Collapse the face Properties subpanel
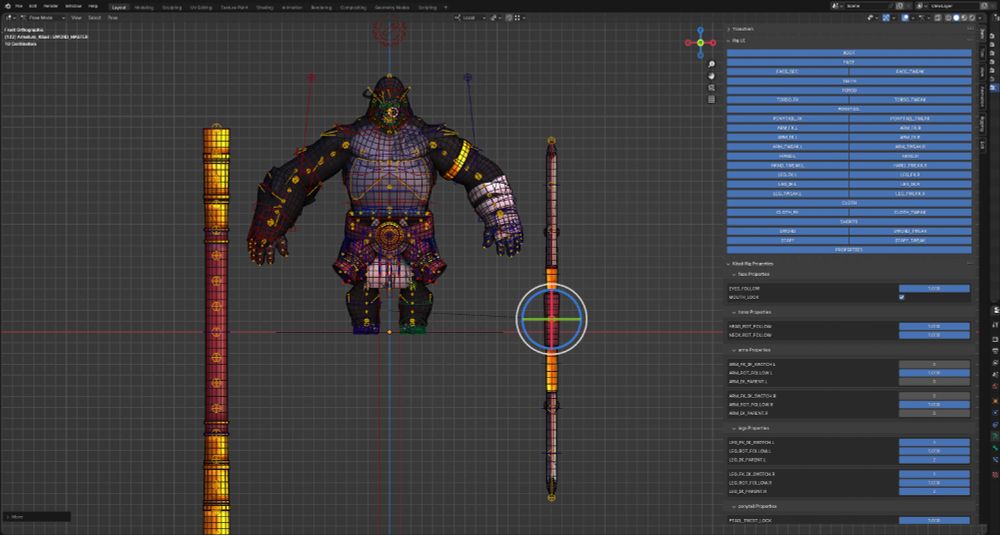Image resolution: width=1000 pixels, height=535 pixels. click(x=754, y=274)
